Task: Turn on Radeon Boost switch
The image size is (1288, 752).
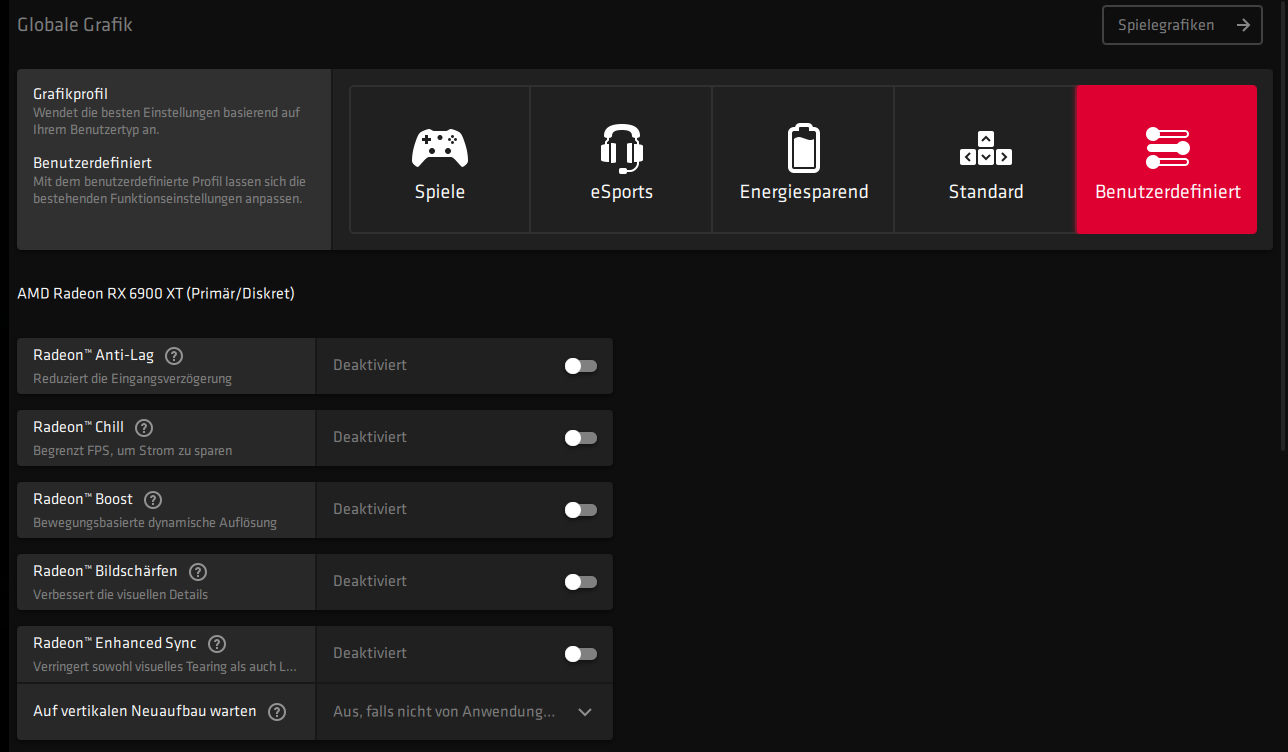Action: pyautogui.click(x=580, y=510)
